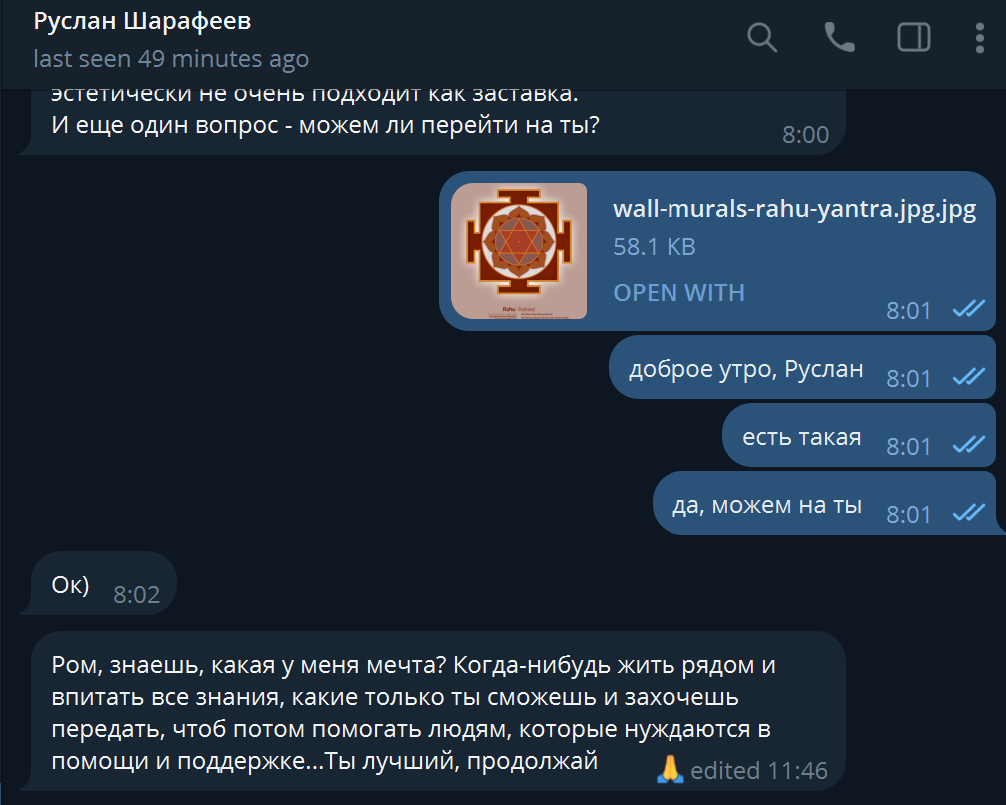The height and width of the screenshot is (805, 1006).
Task: Click the long message starting 'Ром, знаешь'
Action: click(x=438, y=711)
